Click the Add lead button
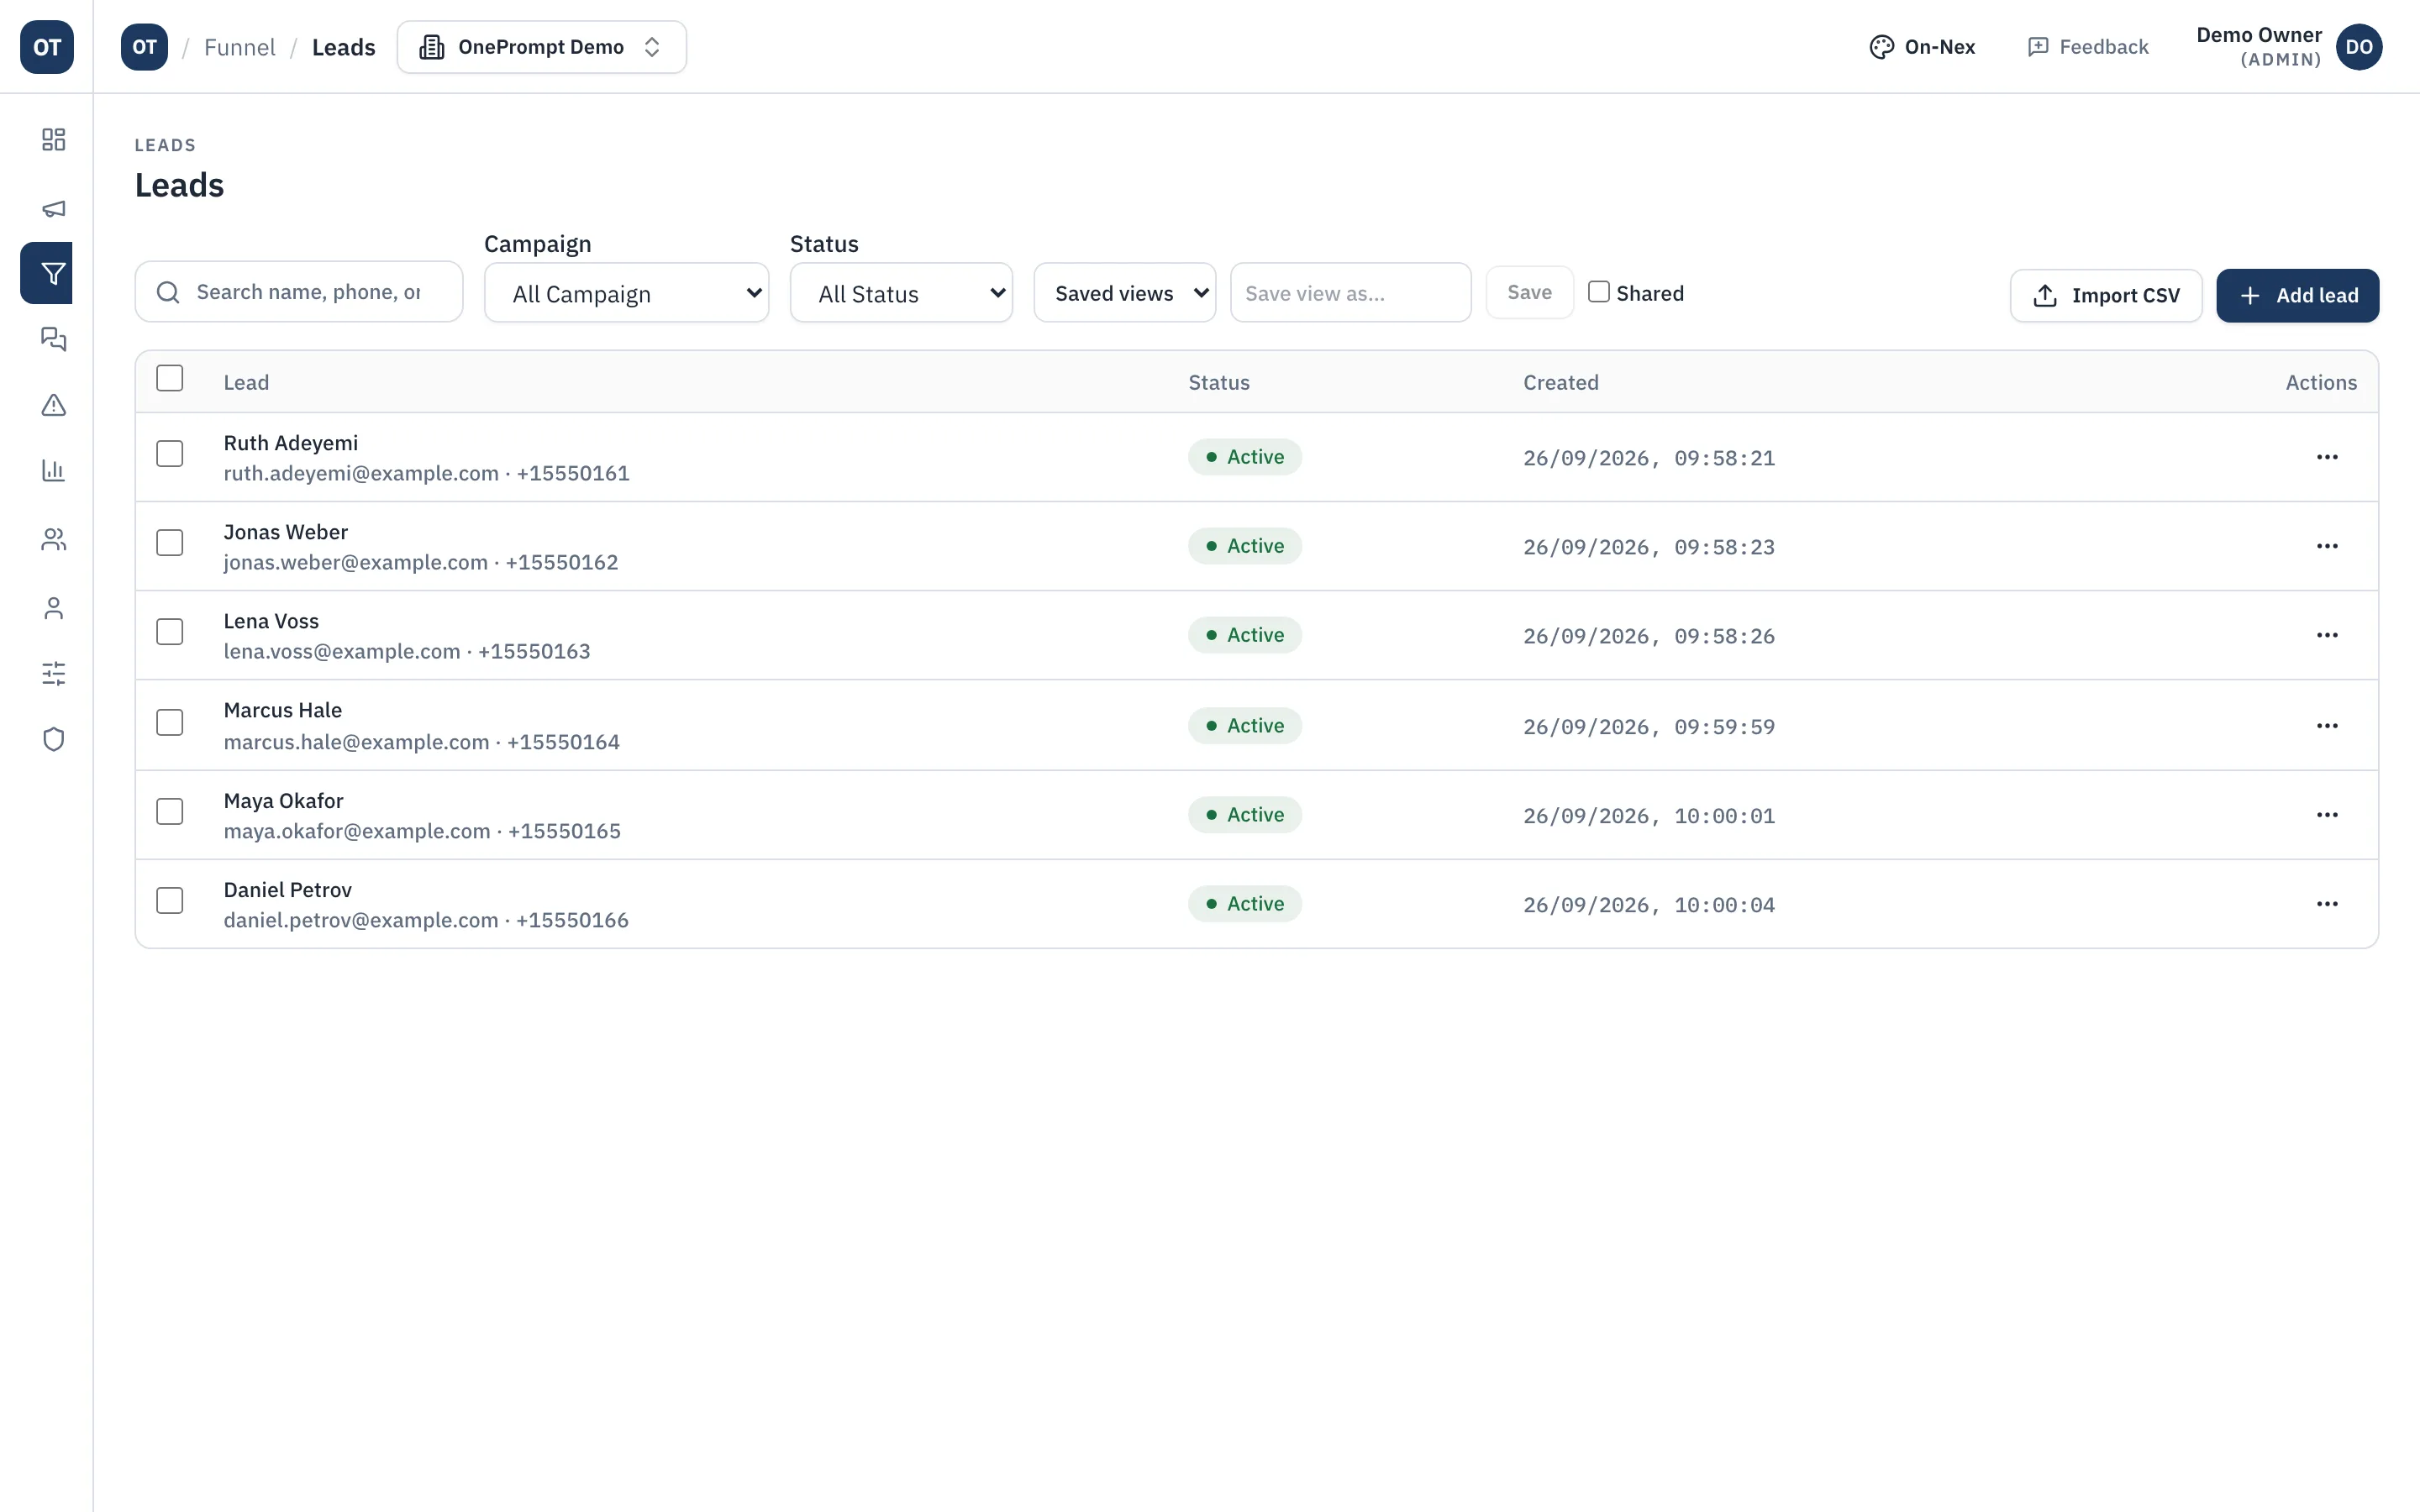Image resolution: width=2420 pixels, height=1512 pixels. (x=2297, y=296)
